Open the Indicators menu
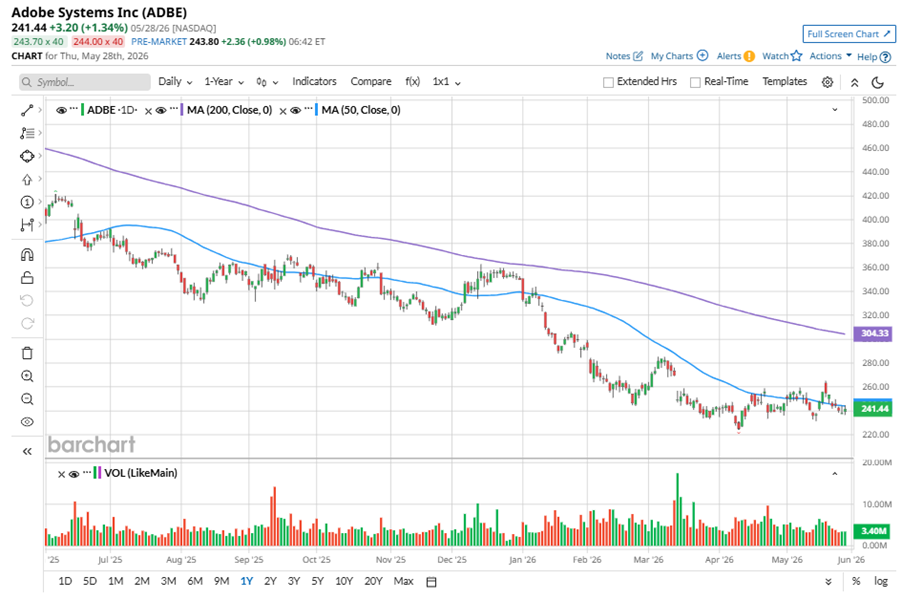 click(x=314, y=82)
